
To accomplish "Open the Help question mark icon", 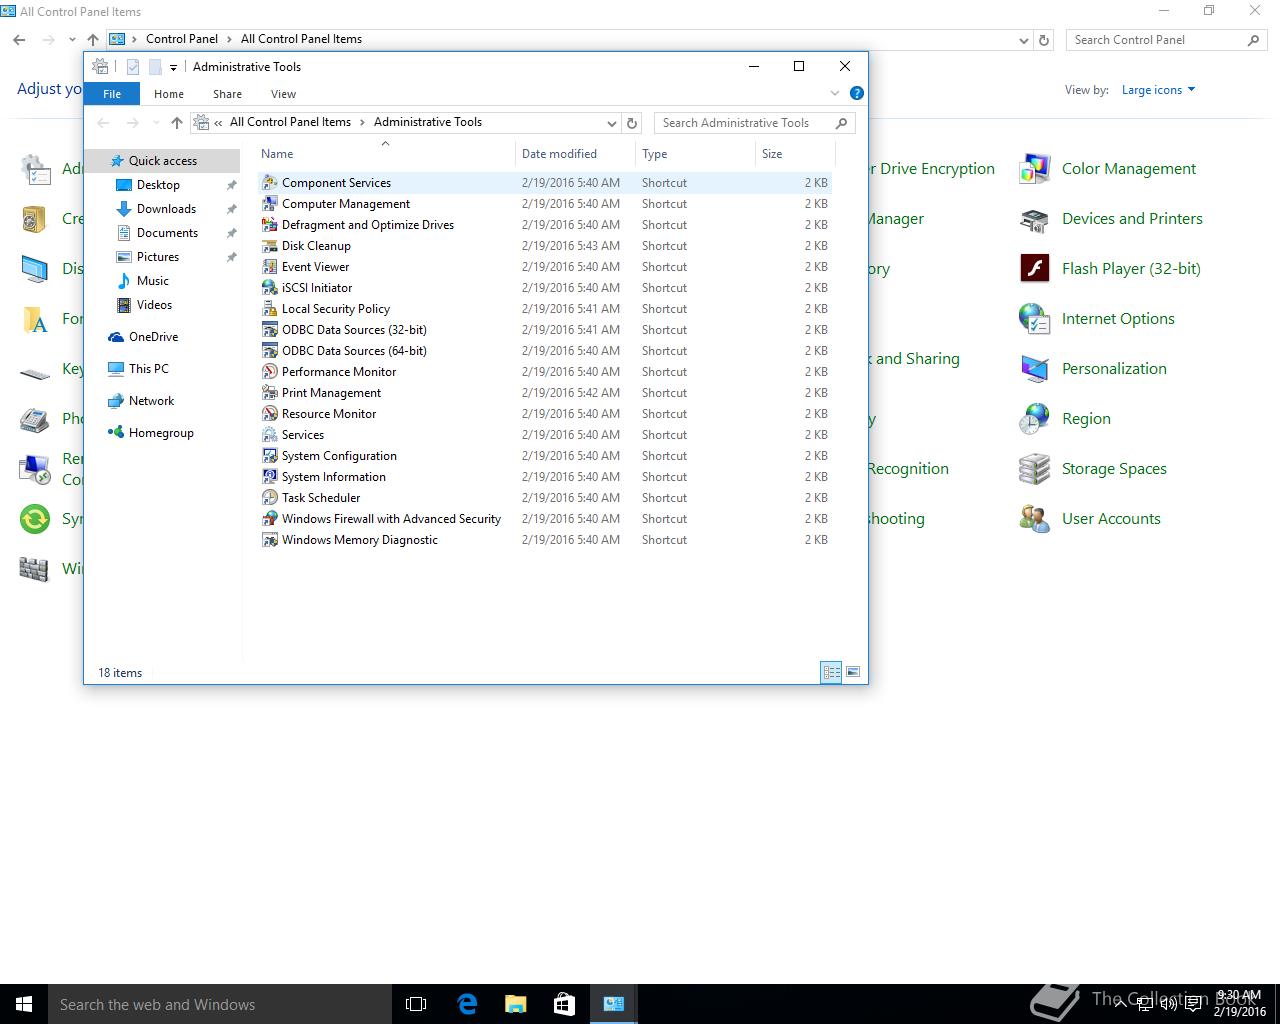I will (856, 93).
